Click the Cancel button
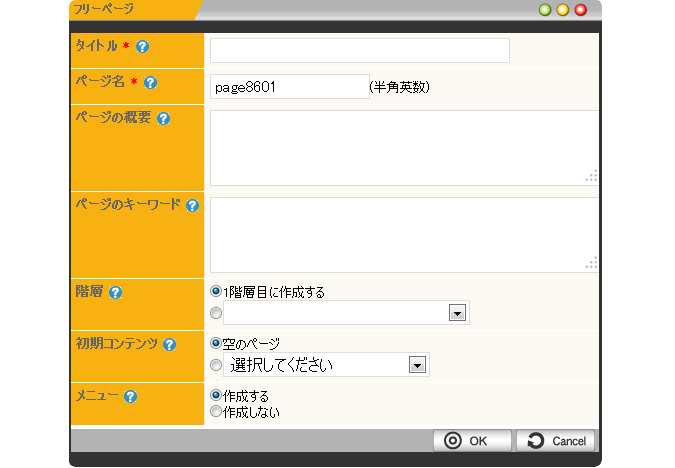675x468 pixels. (555, 440)
